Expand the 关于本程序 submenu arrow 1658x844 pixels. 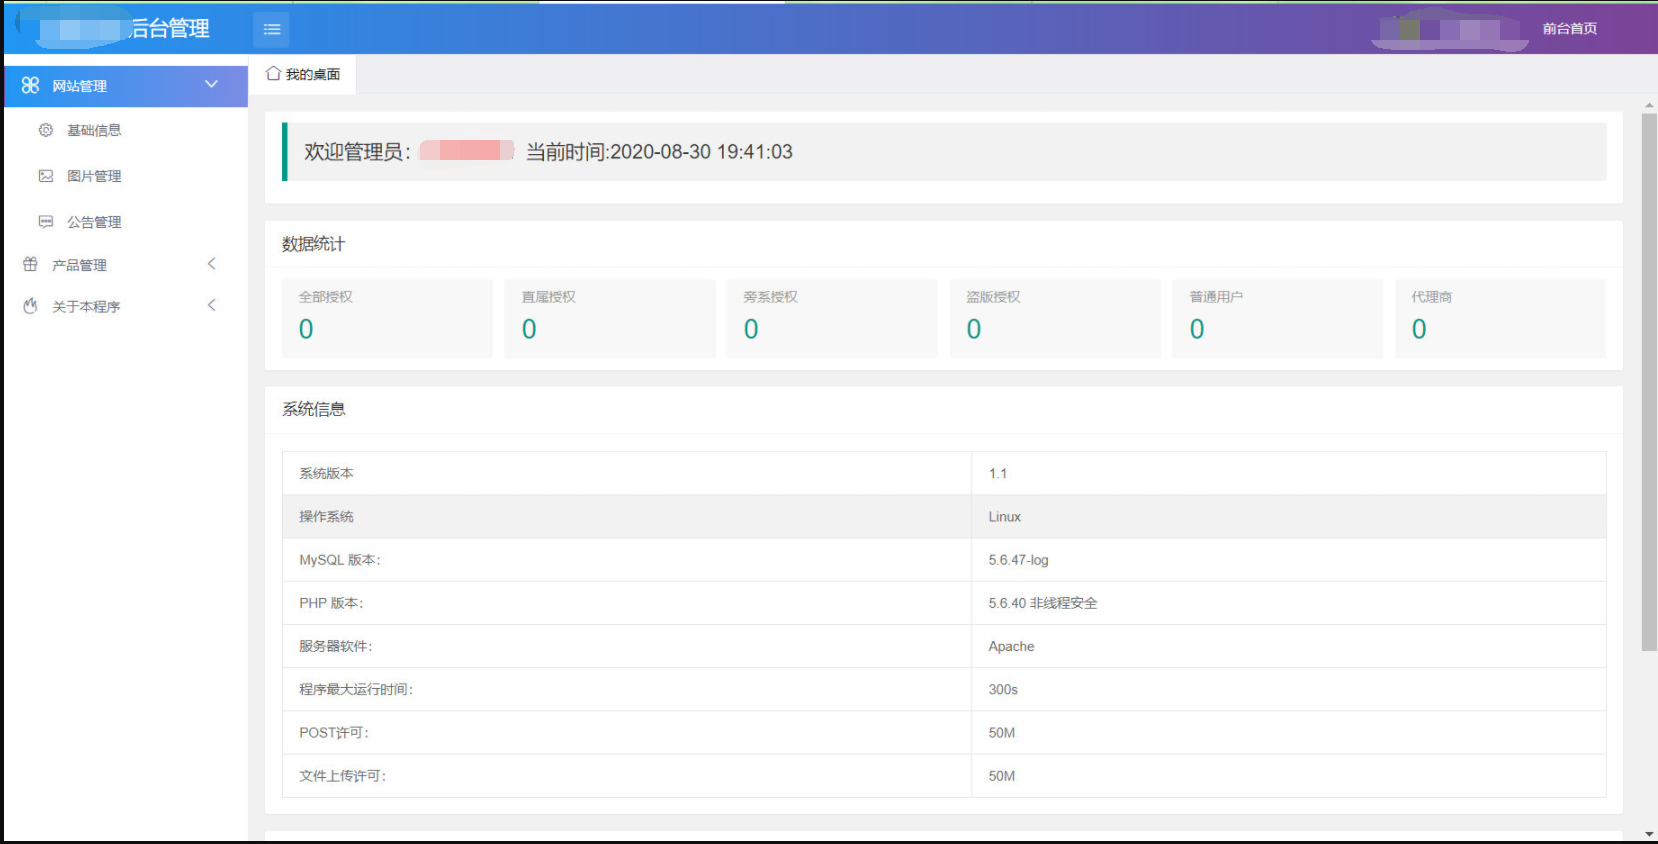click(x=211, y=305)
